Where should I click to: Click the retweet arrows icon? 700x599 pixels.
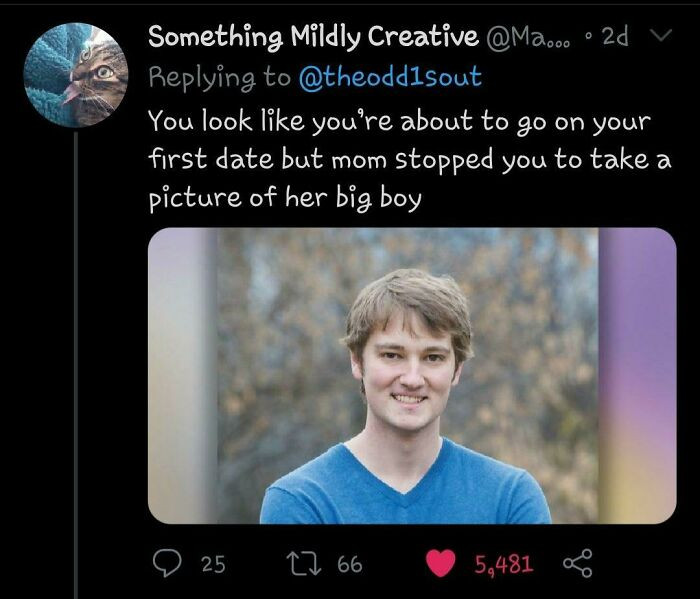(x=304, y=564)
